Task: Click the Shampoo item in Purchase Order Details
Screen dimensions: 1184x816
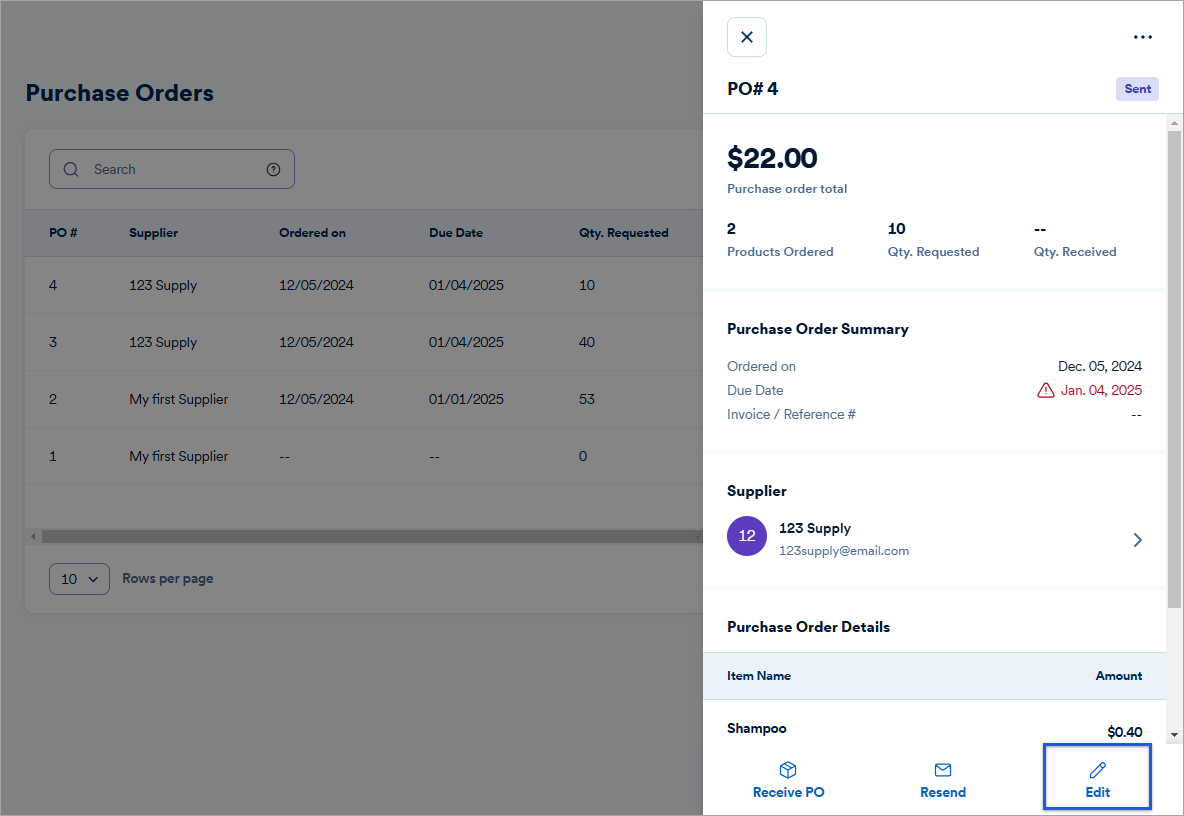Action: coord(756,728)
